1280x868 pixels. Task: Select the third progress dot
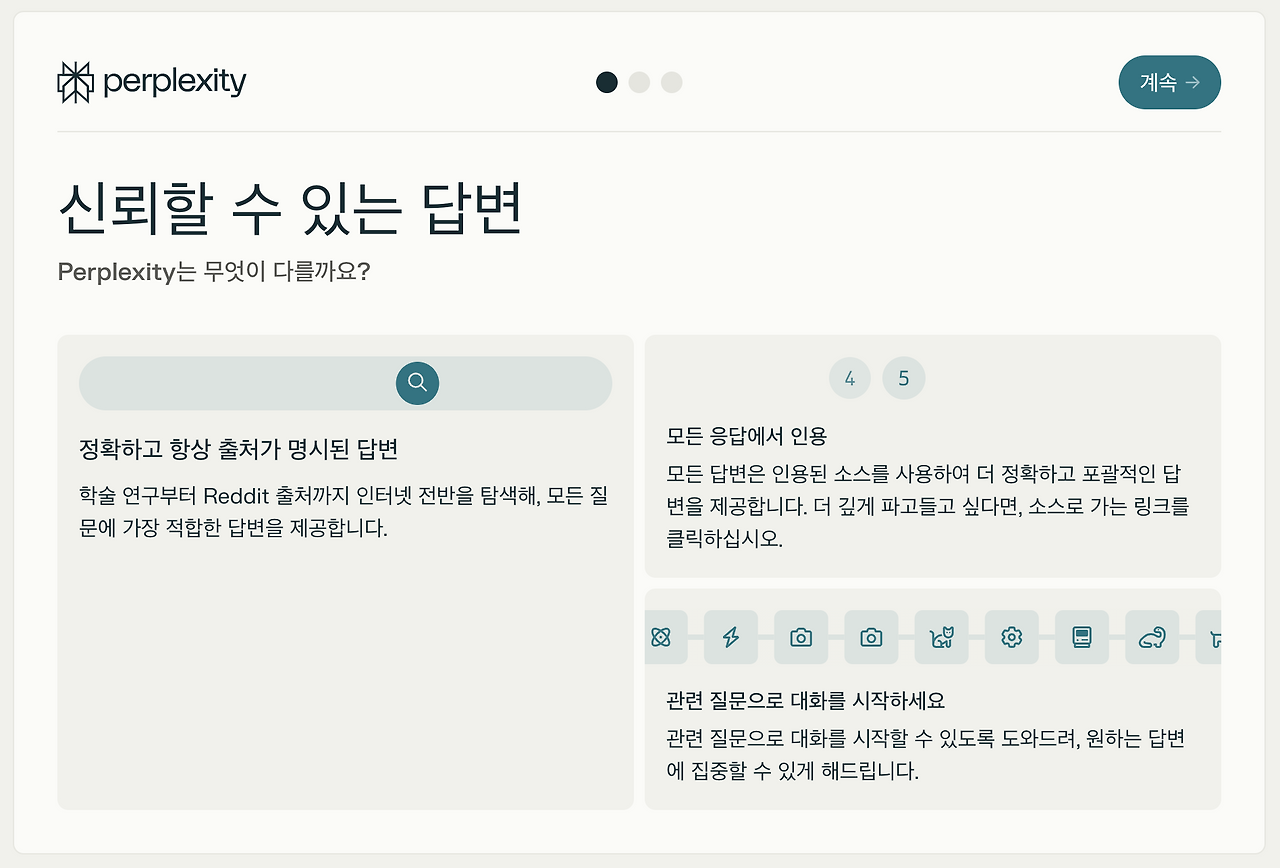coord(671,82)
